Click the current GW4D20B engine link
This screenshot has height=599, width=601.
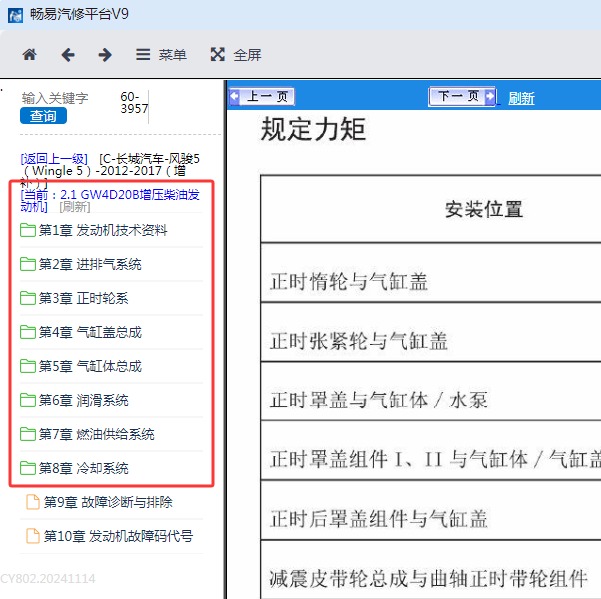tap(110, 200)
